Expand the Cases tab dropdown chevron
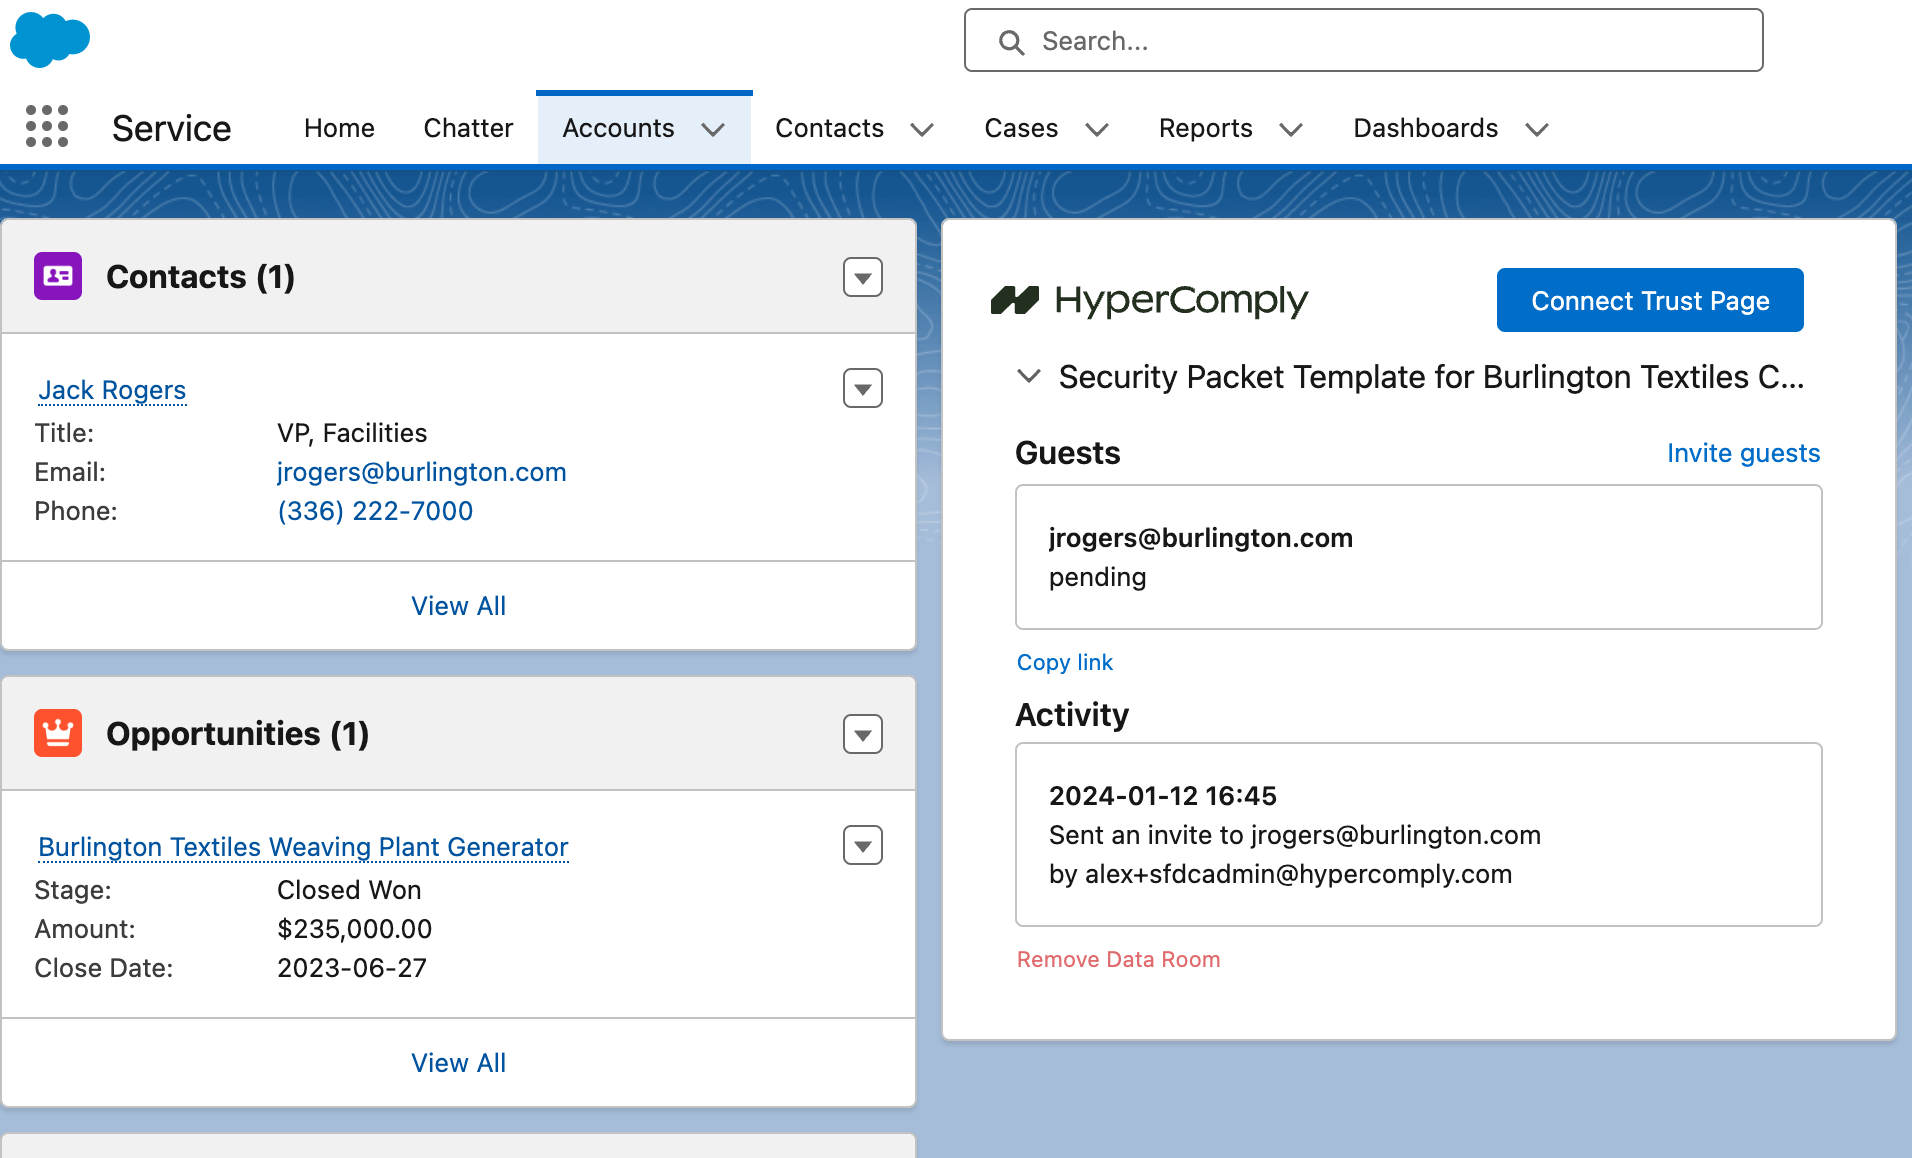Screen dimensions: 1912x1158 [x=1097, y=129]
